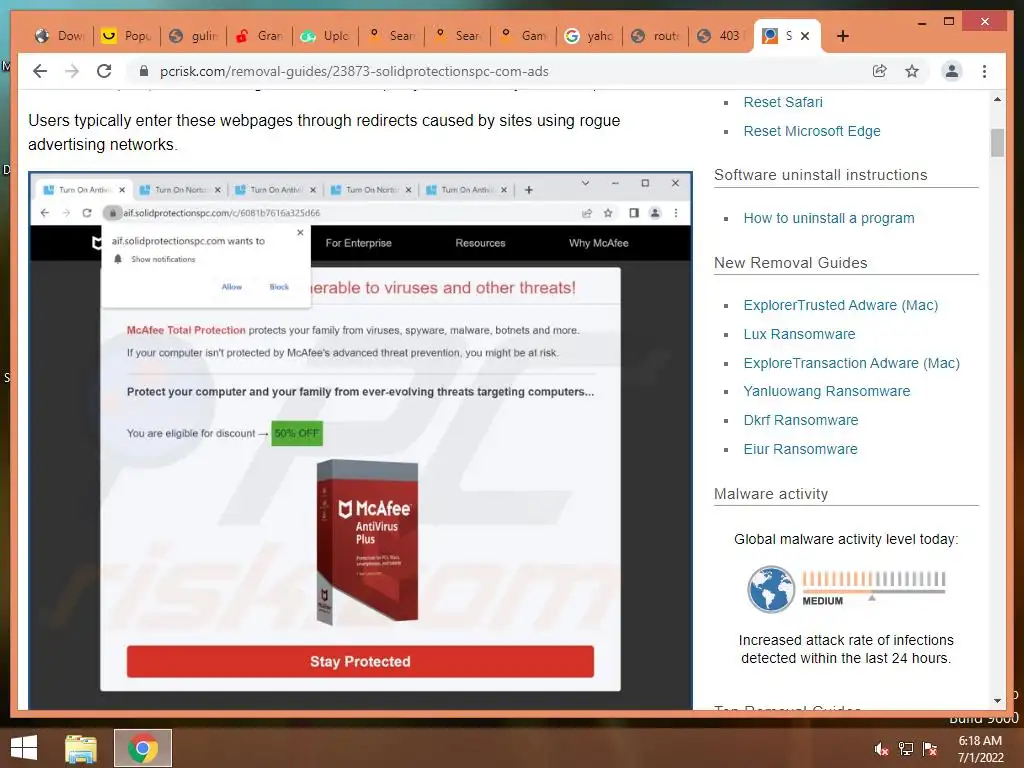Click Allow in the notification popup image
The image size is (1024, 768).
click(x=231, y=287)
